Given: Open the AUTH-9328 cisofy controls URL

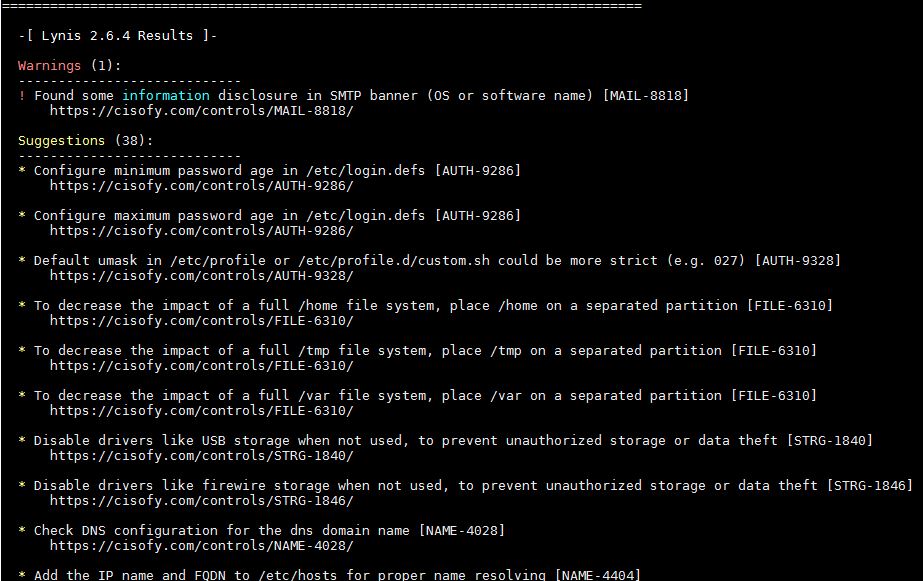Looking at the screenshot, I should (x=201, y=276).
